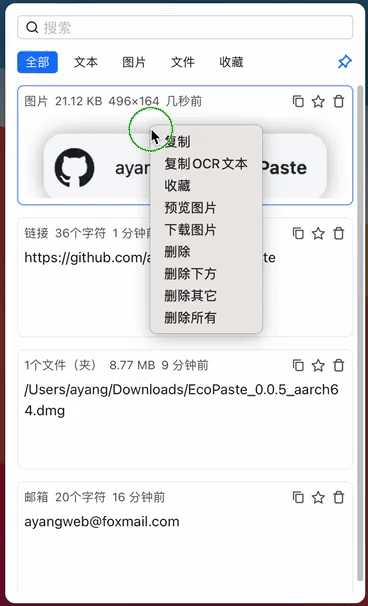This screenshot has height=606, width=368.
Task: Copy the github link item via copy icon
Action: click(298, 233)
